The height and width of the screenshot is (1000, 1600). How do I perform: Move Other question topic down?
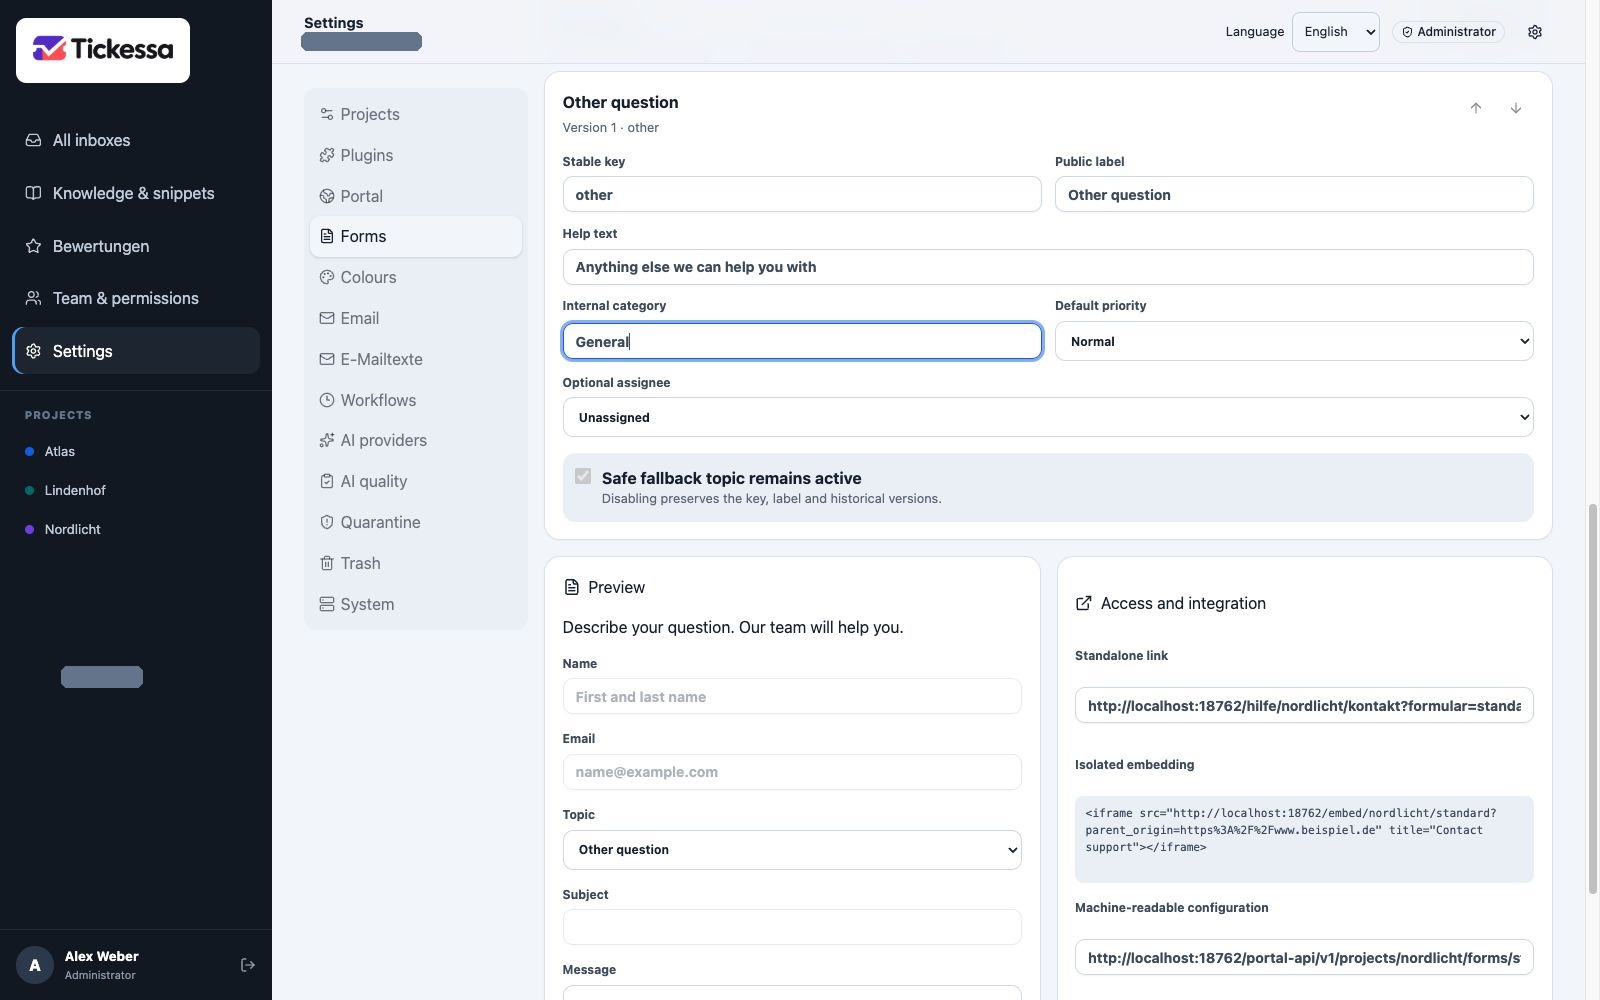[x=1516, y=108]
